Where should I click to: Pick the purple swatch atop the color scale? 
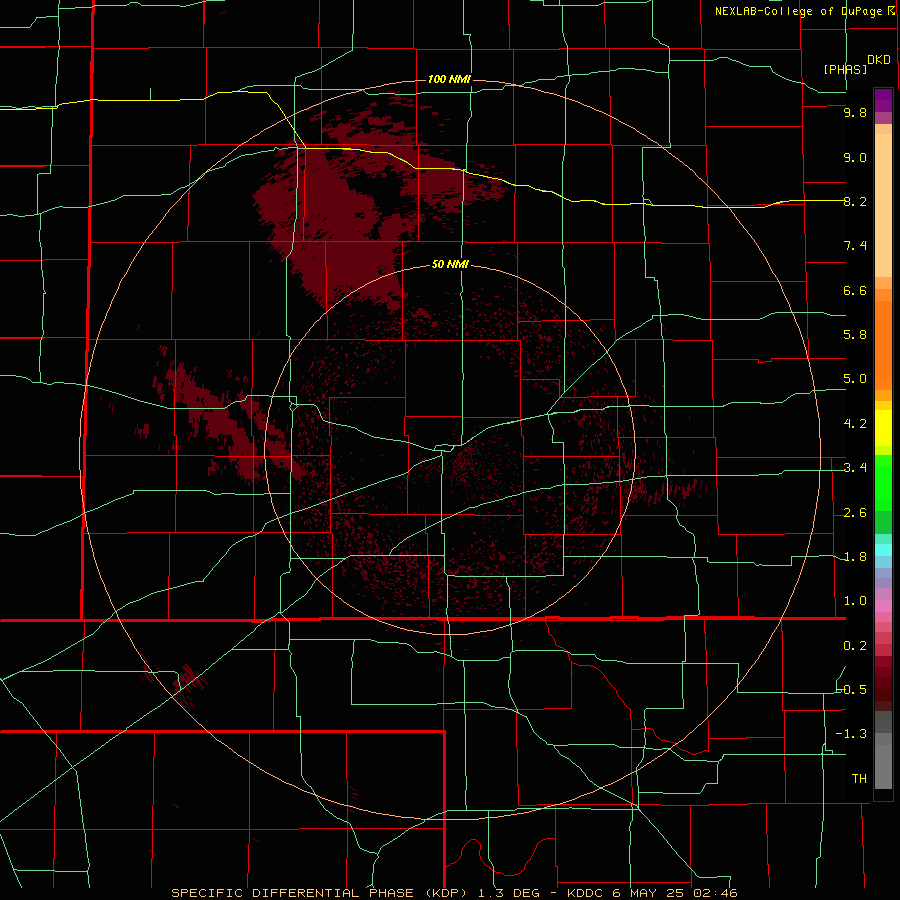tap(883, 100)
